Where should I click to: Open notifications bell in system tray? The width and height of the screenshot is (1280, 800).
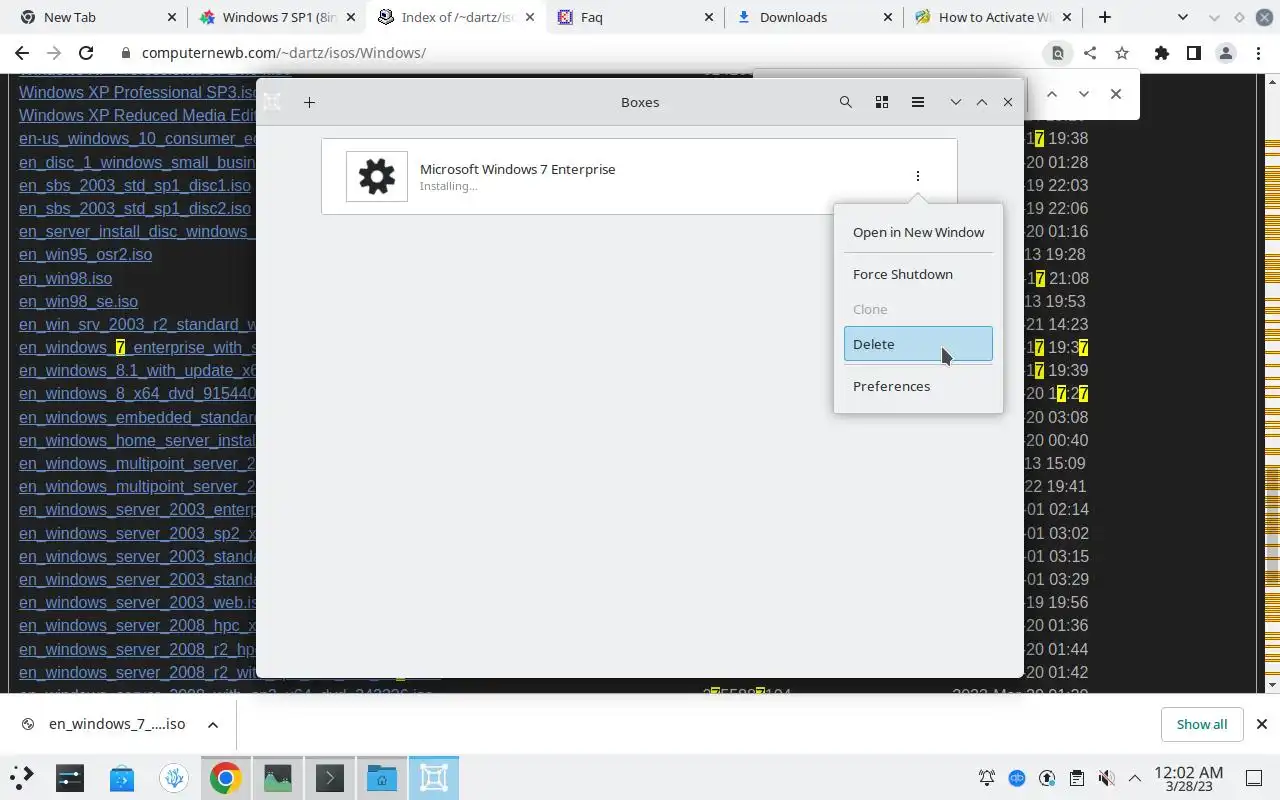[x=987, y=778]
